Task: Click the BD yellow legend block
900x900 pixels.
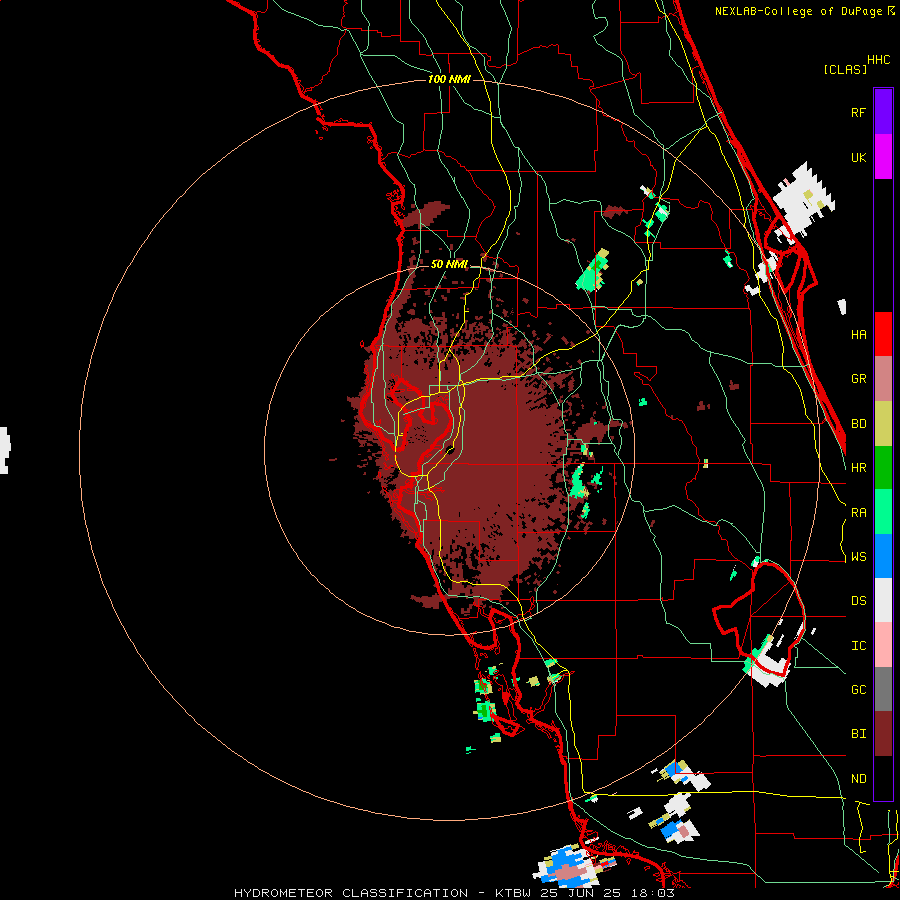Action: click(883, 424)
